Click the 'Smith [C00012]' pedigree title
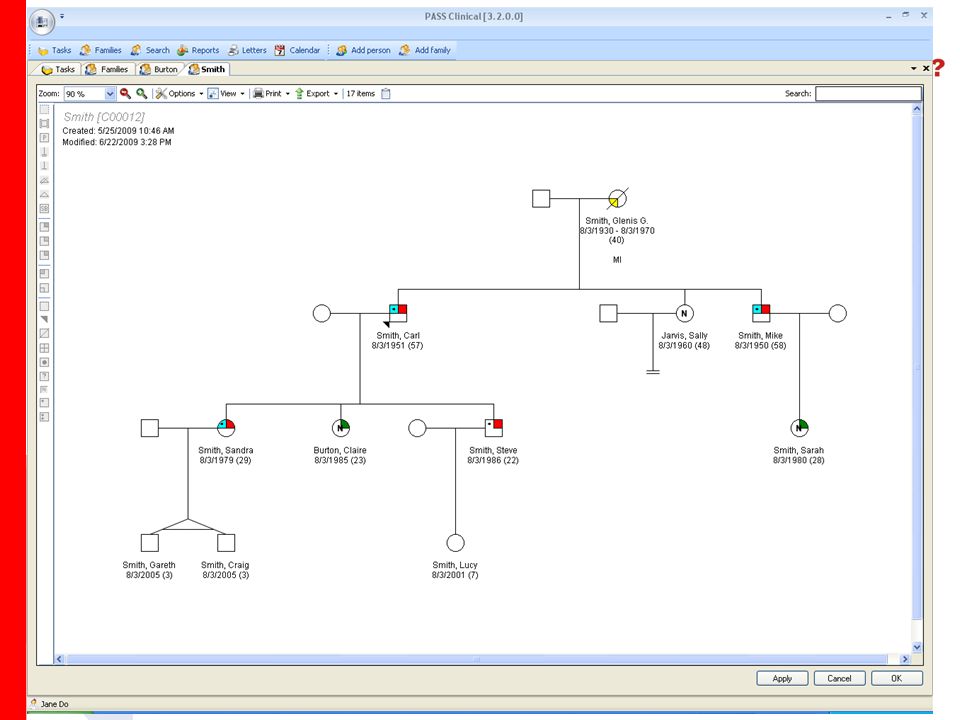 pyautogui.click(x=104, y=117)
